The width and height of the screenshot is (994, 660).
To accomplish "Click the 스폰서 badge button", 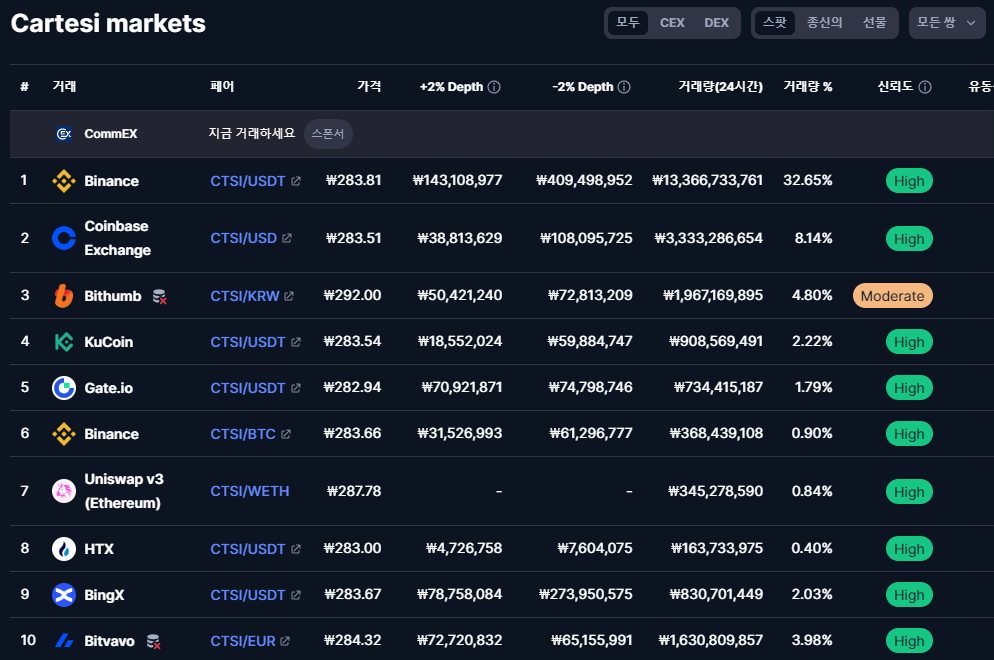I will pos(328,134).
